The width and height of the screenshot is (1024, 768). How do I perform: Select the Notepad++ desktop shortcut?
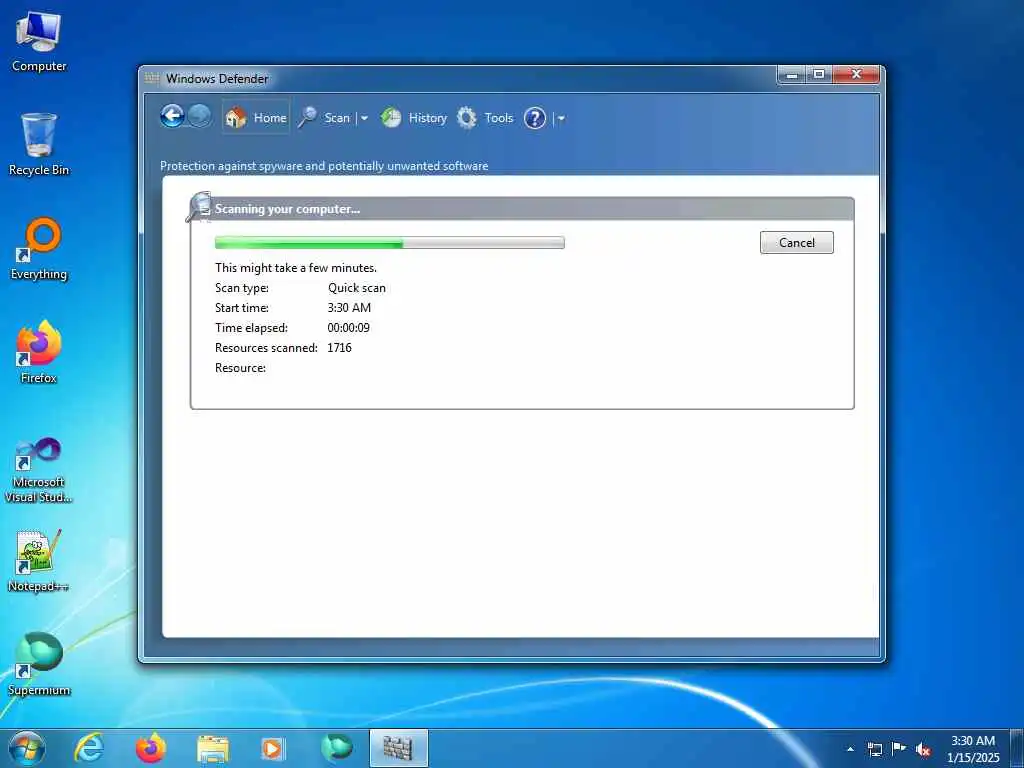pyautogui.click(x=39, y=560)
